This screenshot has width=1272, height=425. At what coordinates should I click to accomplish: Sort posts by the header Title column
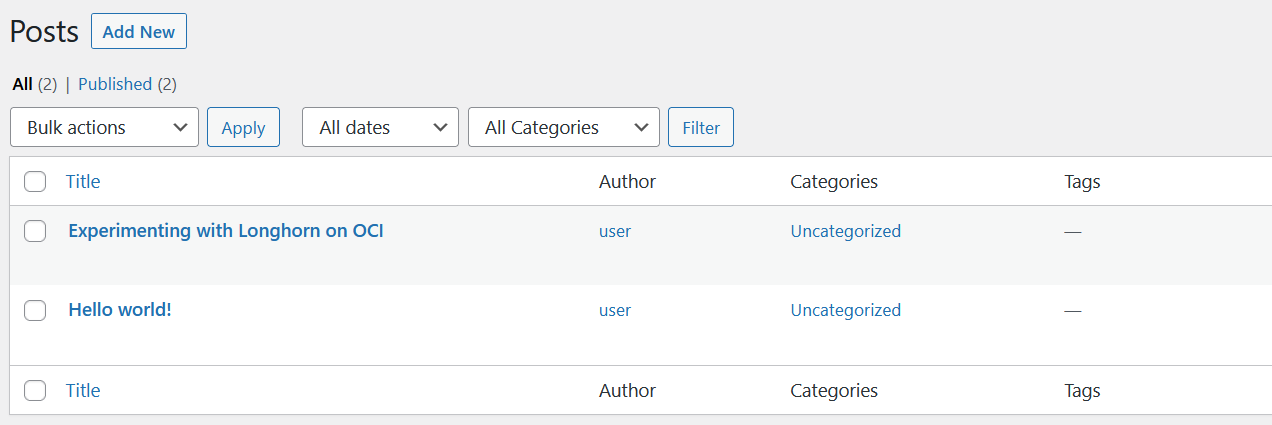(83, 182)
